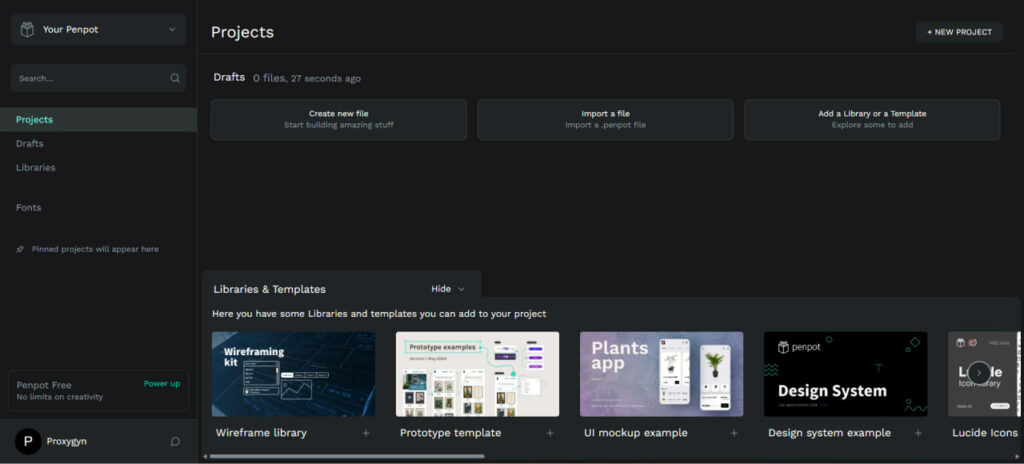1024x464 pixels.
Task: Click the pin icon beside pinned projects text
Action: click(x=20, y=249)
